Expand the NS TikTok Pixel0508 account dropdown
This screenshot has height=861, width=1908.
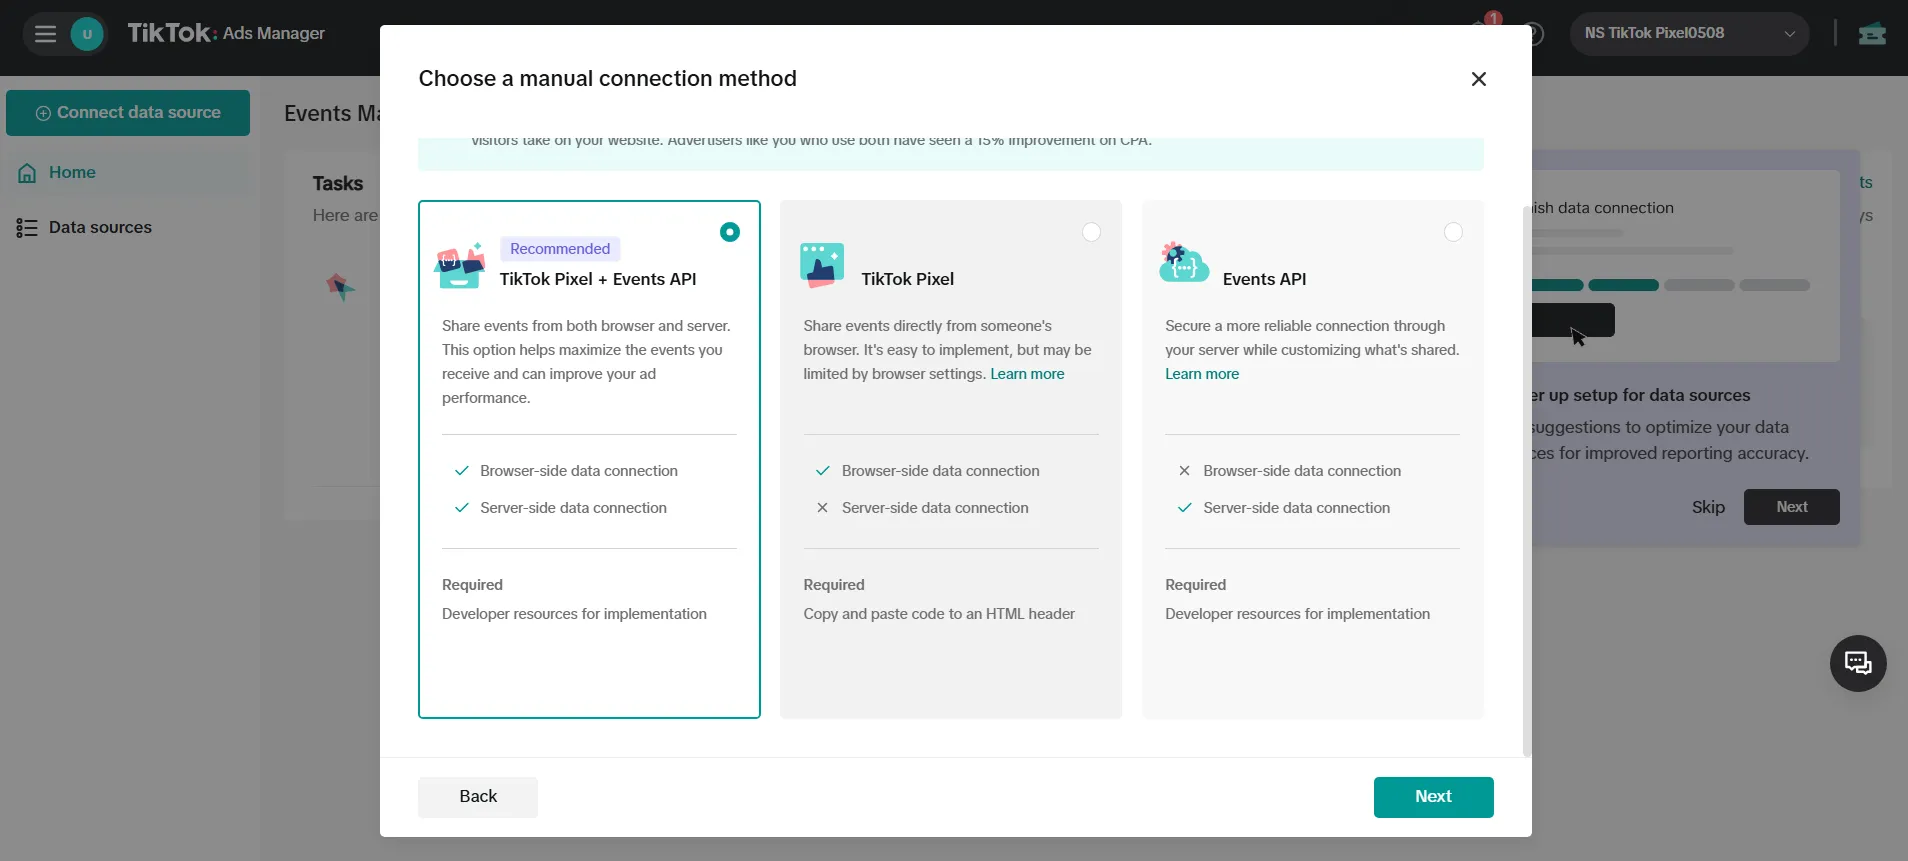(1689, 33)
